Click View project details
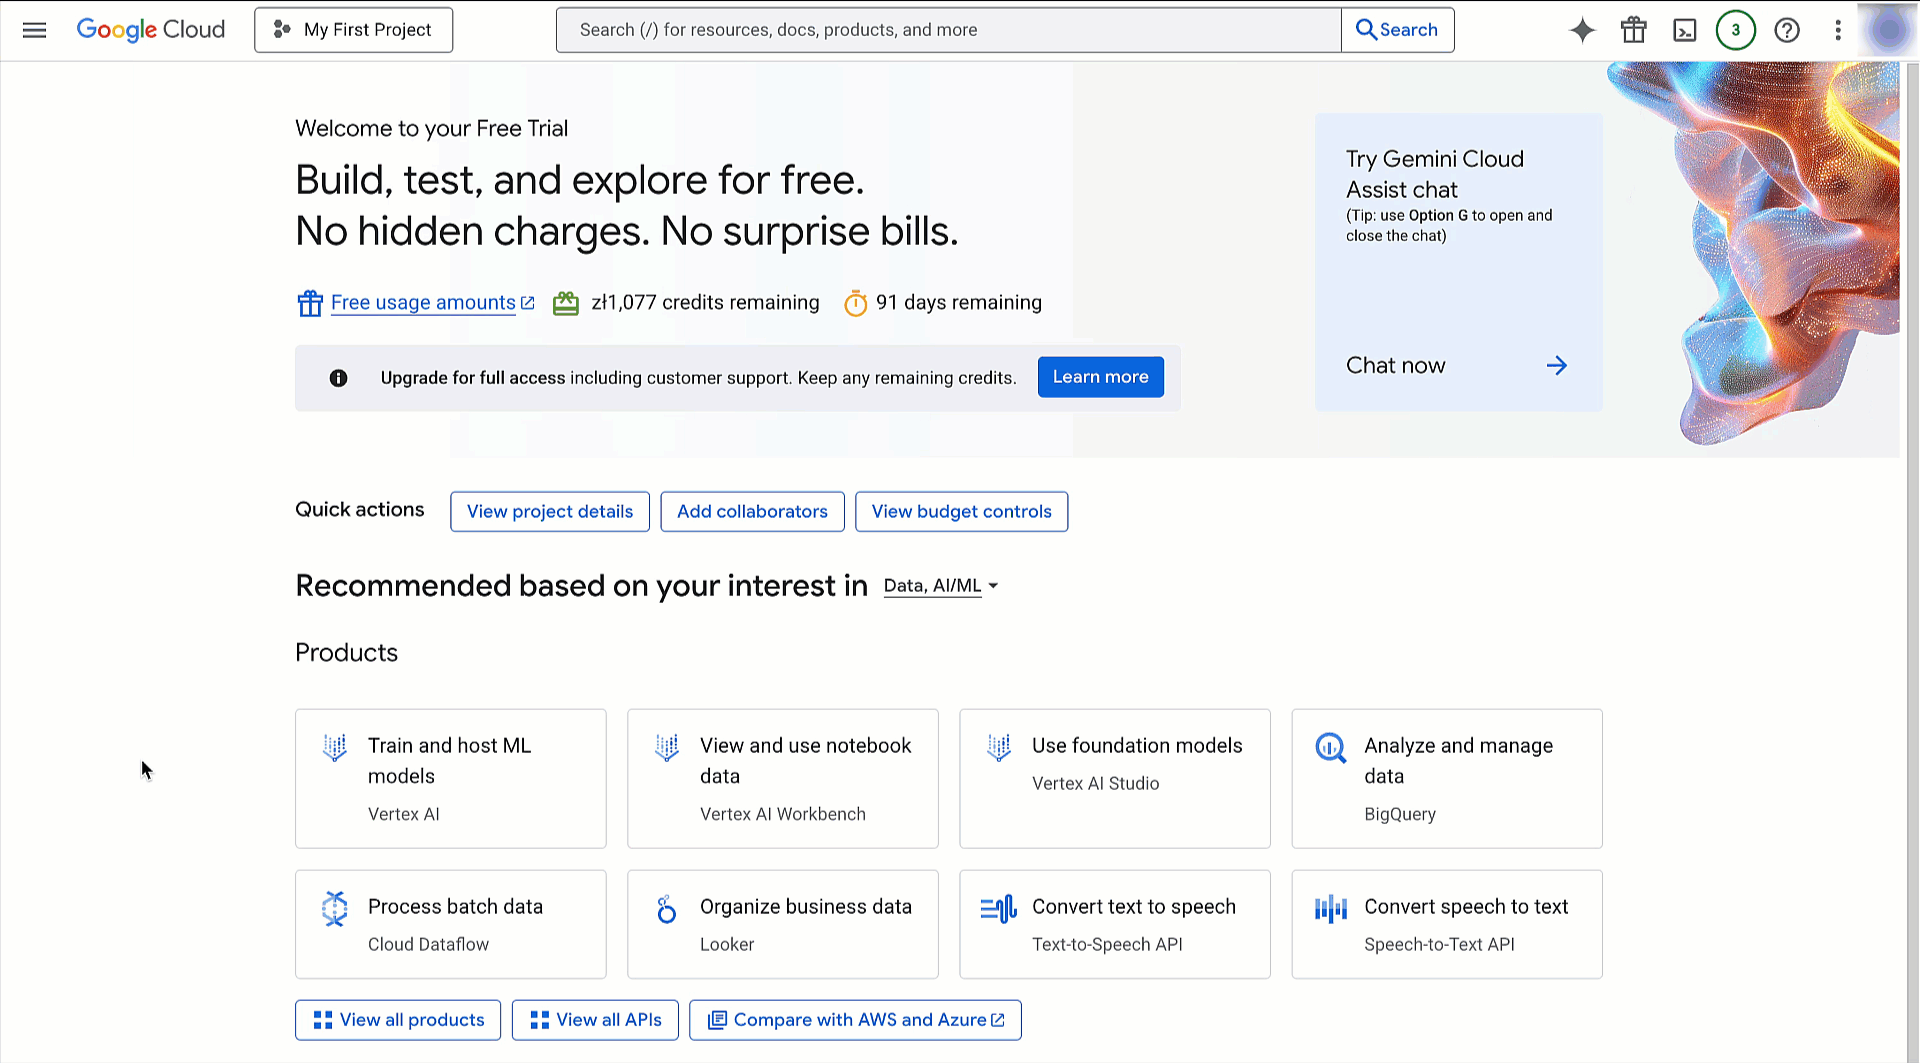The image size is (1920, 1063). (549, 512)
